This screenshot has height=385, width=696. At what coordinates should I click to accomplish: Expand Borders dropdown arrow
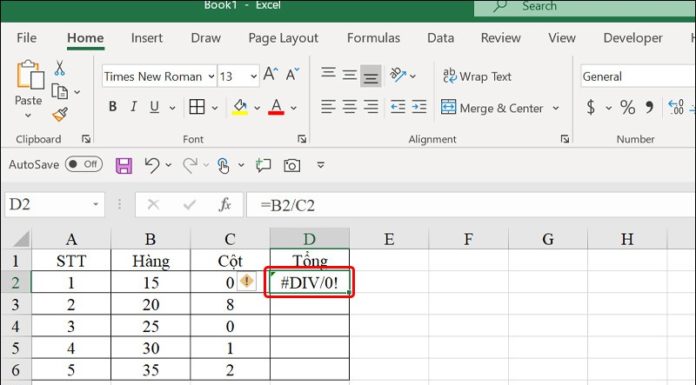pyautogui.click(x=214, y=107)
